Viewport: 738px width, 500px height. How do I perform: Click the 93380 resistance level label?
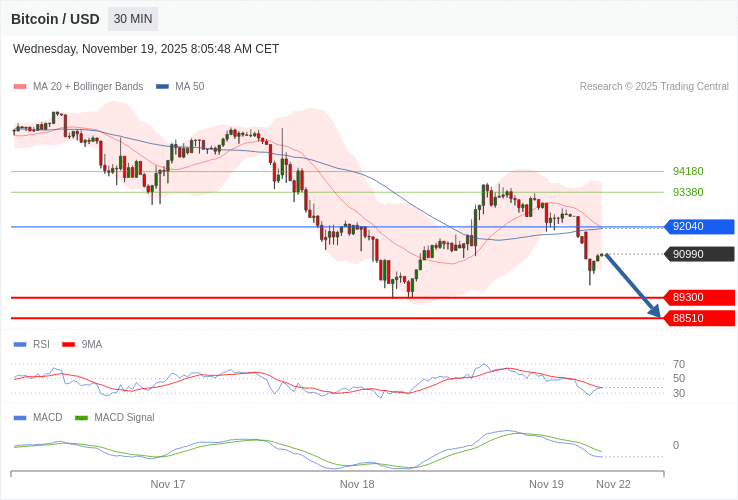[x=688, y=192]
